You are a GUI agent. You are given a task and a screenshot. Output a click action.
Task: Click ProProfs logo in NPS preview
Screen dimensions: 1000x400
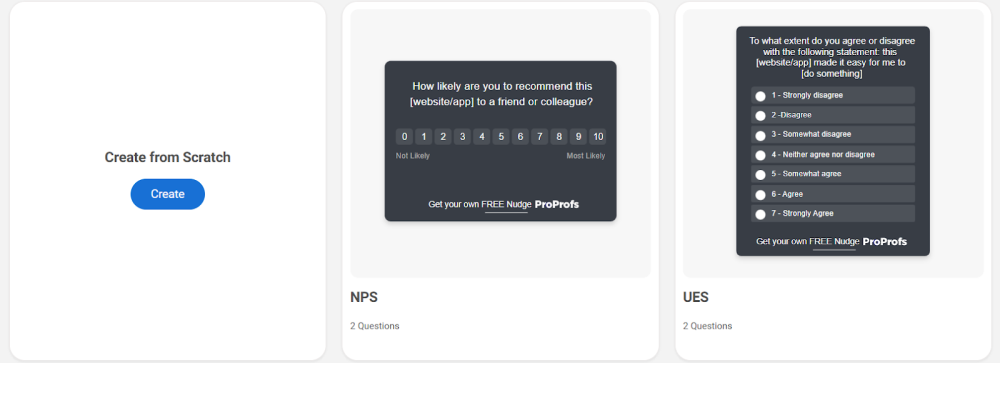coord(557,204)
